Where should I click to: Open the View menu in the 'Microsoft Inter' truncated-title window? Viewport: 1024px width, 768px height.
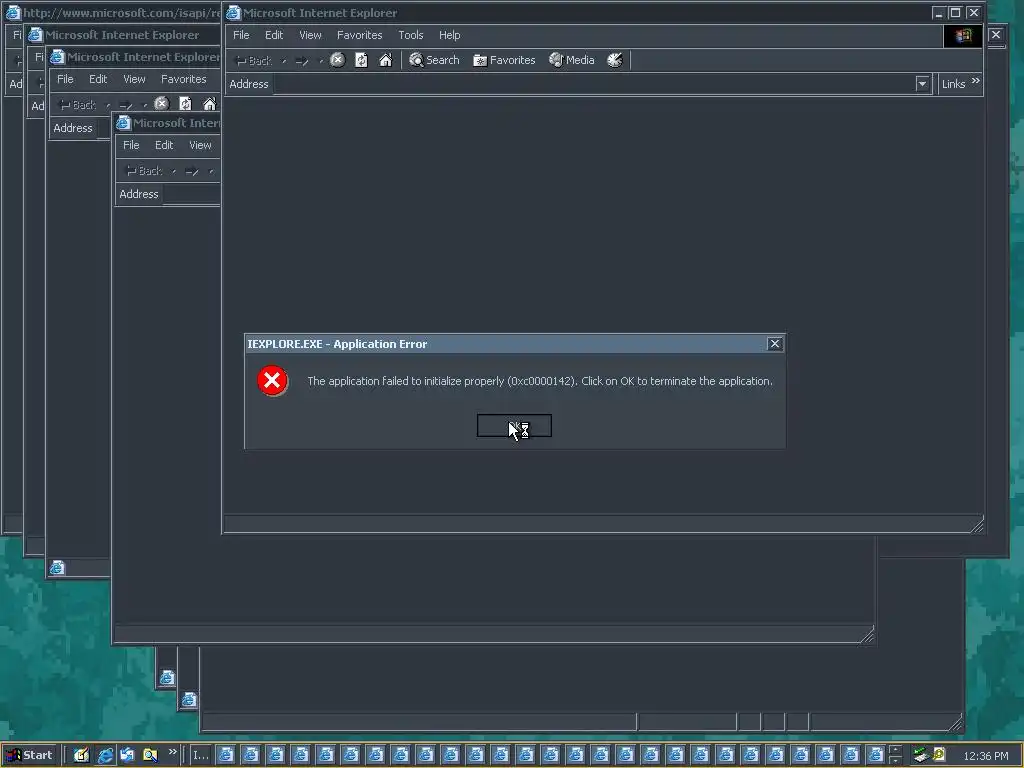(200, 145)
